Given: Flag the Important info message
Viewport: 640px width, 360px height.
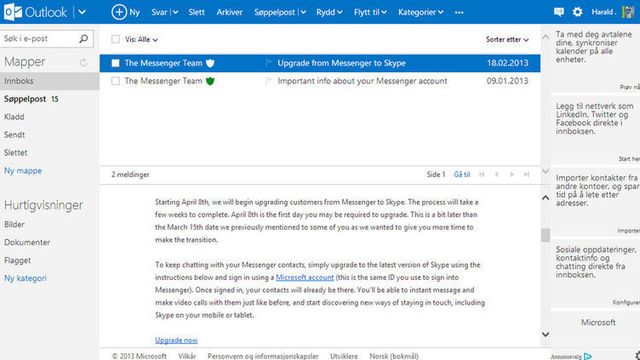Looking at the screenshot, I should [269, 81].
